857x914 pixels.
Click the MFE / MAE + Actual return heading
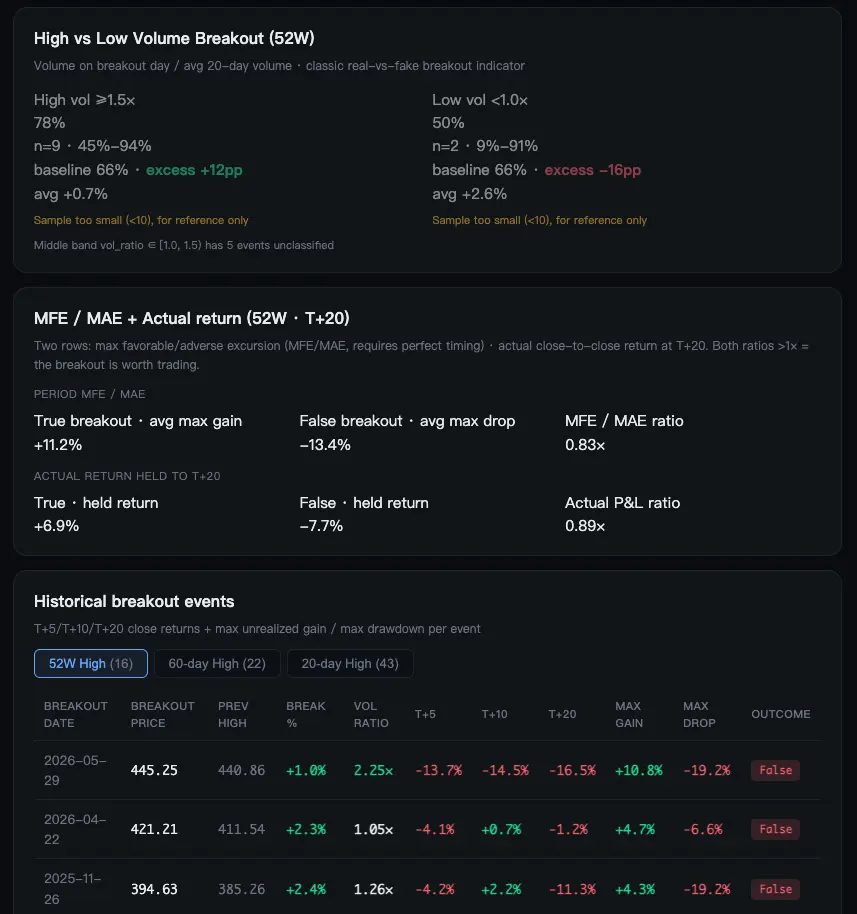click(192, 318)
